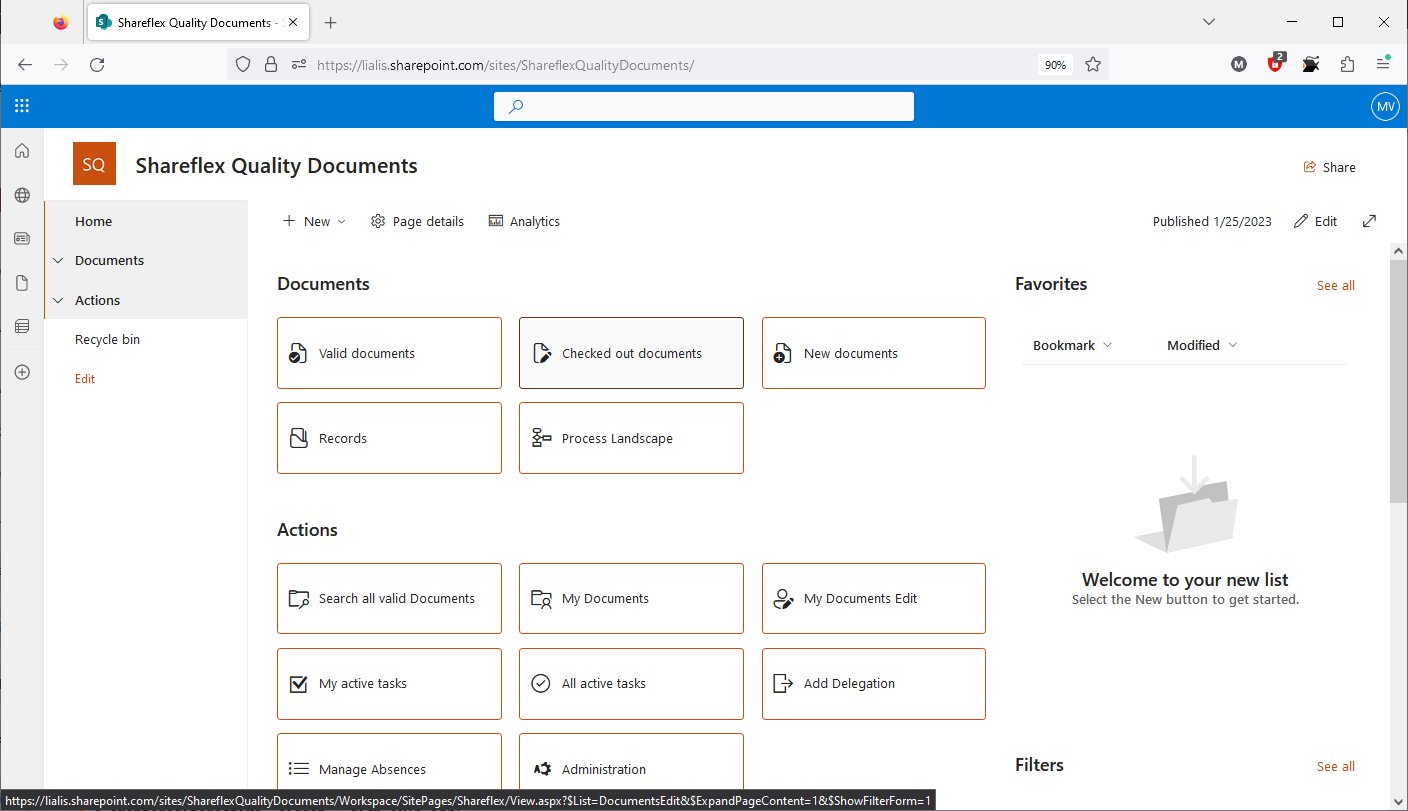Click the Firefox reload page icon
This screenshot has width=1408, height=811.
(97, 64)
